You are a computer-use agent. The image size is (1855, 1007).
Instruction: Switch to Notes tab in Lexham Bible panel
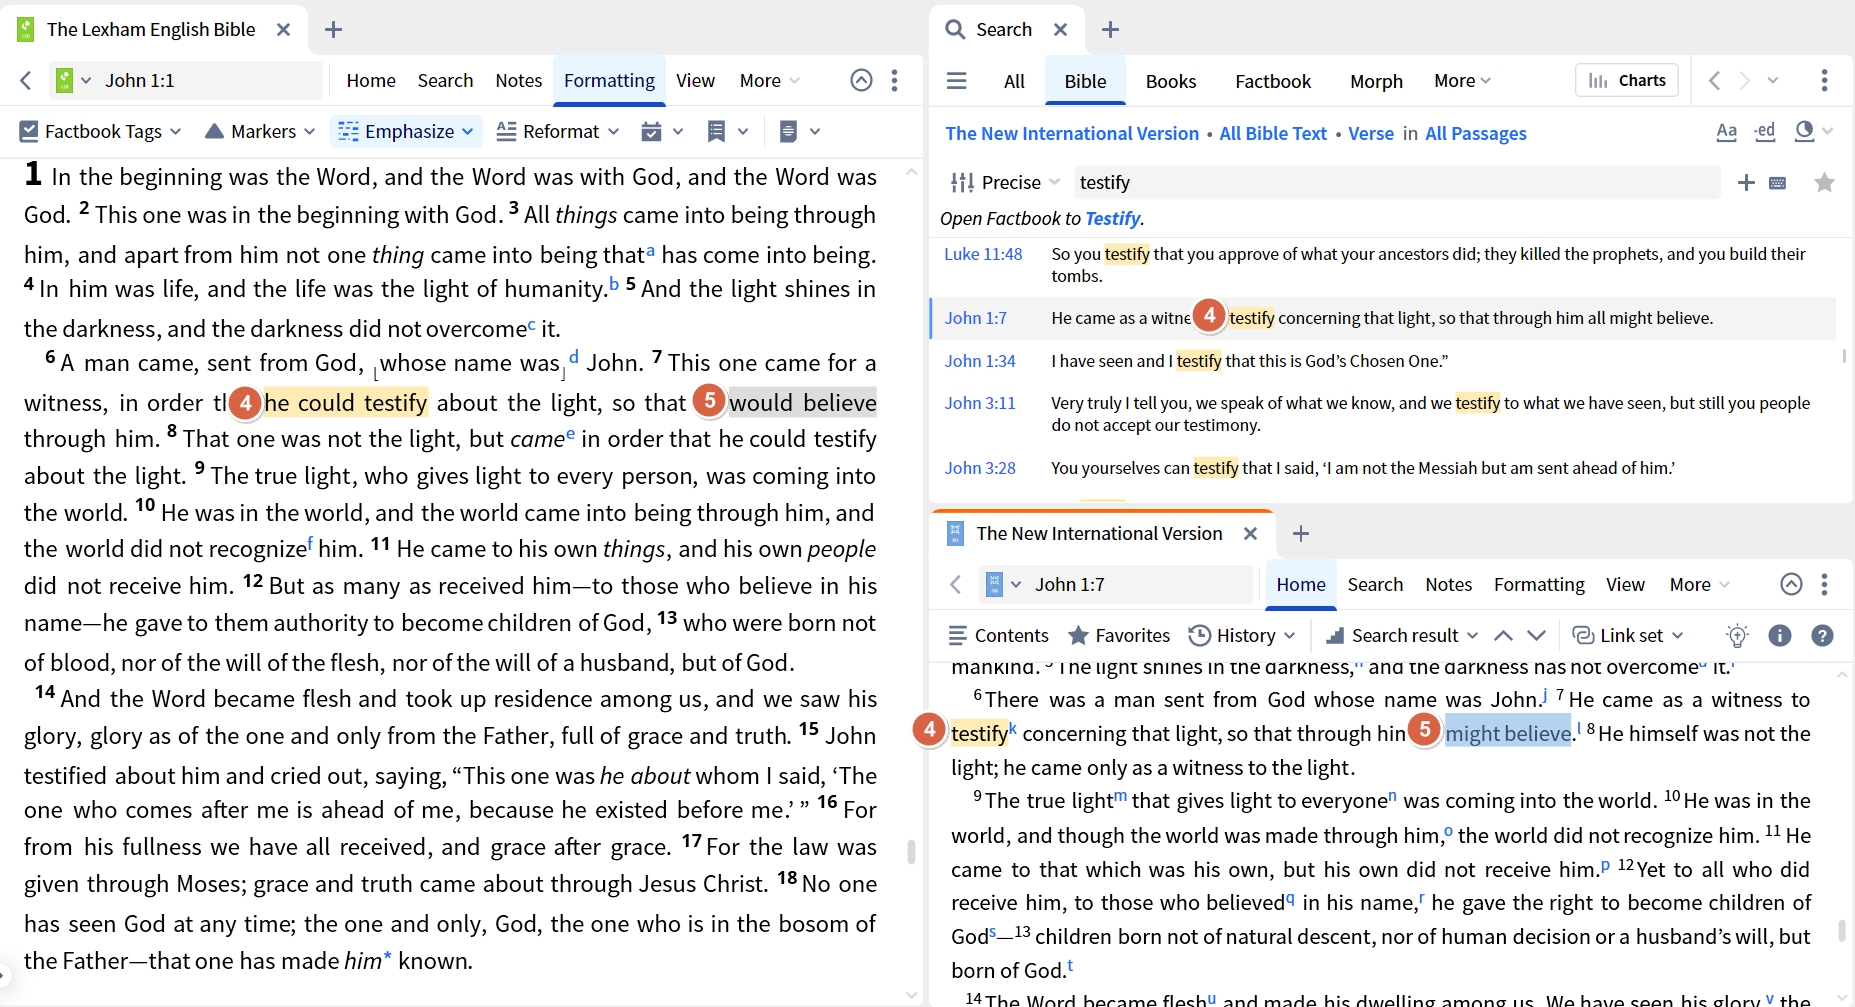click(518, 80)
